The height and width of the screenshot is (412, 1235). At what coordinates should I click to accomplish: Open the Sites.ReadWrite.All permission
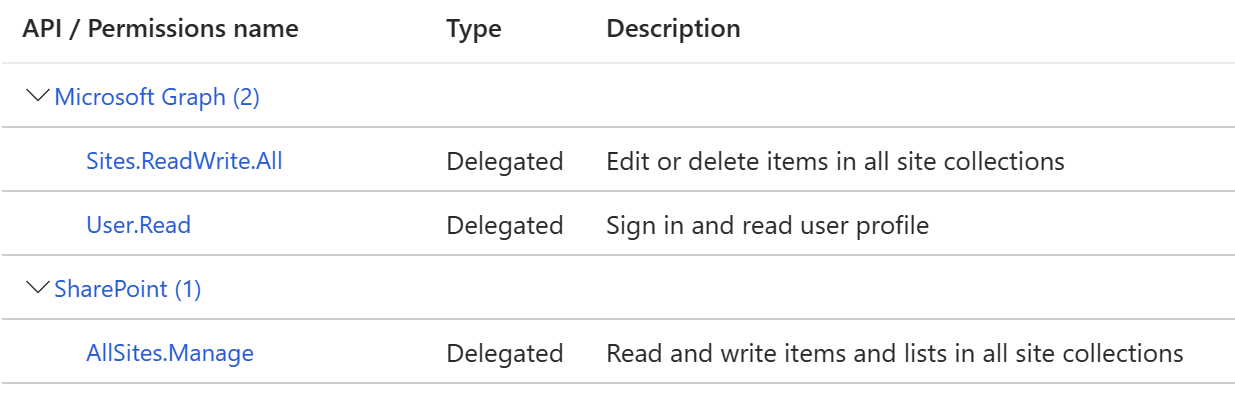[x=184, y=160]
